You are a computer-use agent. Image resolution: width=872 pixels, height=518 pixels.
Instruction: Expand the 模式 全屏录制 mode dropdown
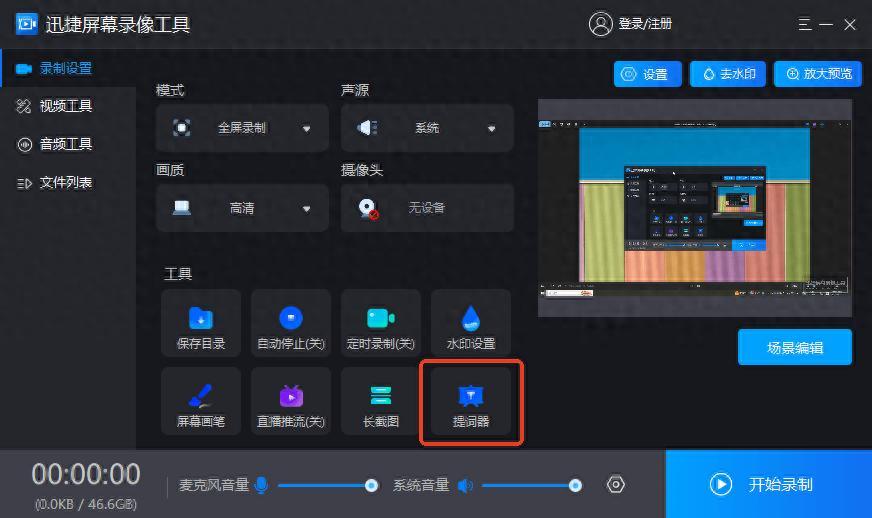[x=242, y=128]
